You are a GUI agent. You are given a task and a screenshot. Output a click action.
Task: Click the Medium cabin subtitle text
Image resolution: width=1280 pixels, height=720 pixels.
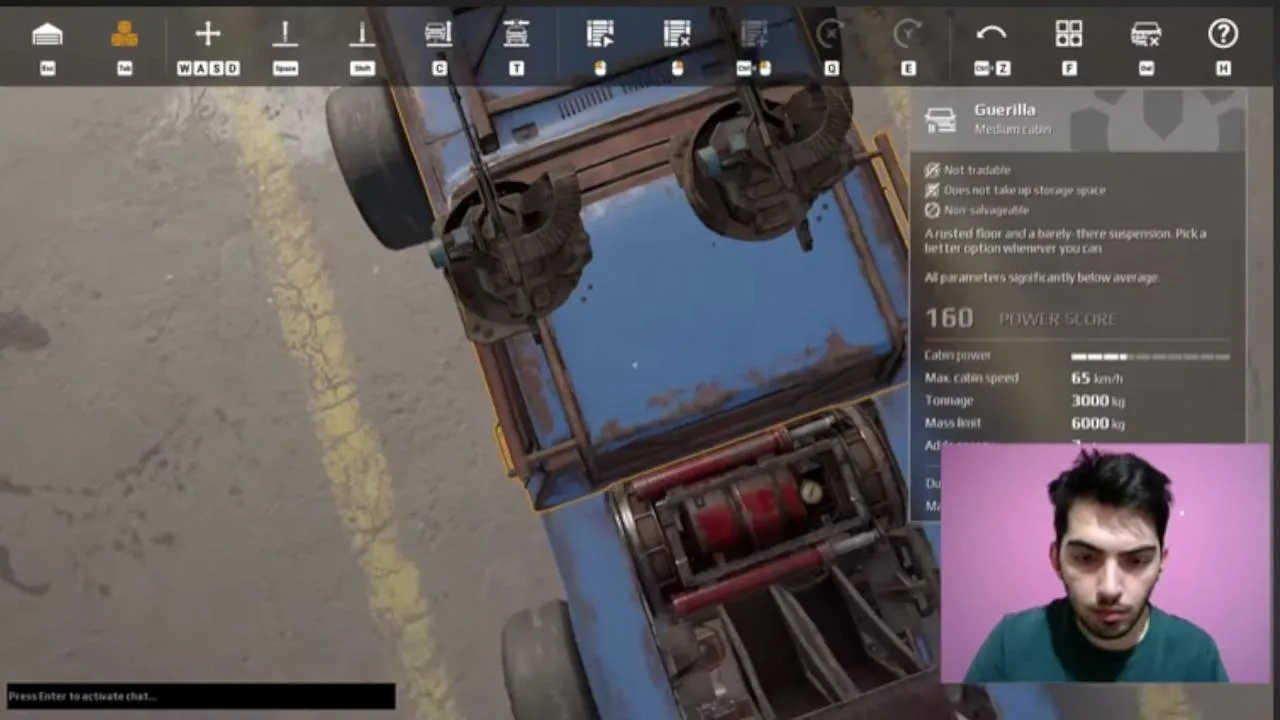(x=1013, y=129)
